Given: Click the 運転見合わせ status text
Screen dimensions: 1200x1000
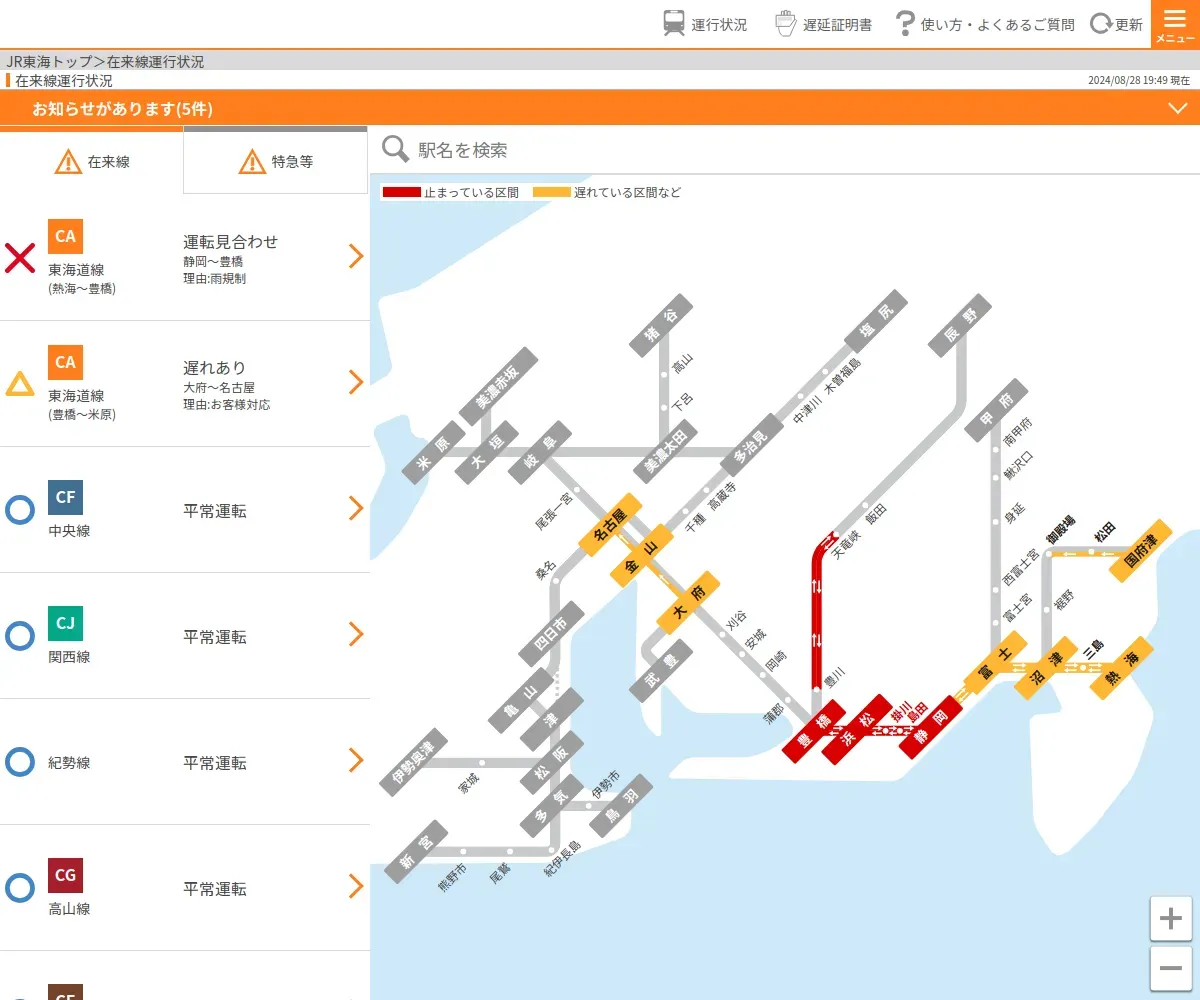Looking at the screenshot, I should pos(231,242).
